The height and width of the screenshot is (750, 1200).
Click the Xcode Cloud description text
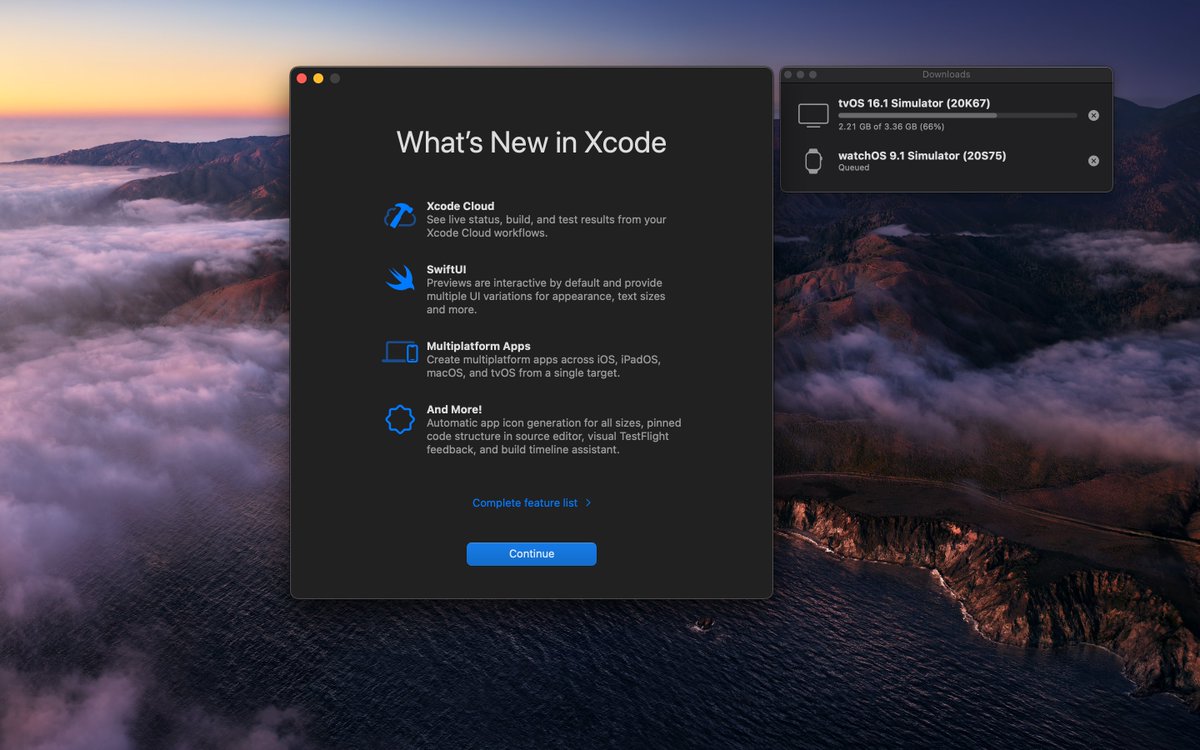(546, 226)
